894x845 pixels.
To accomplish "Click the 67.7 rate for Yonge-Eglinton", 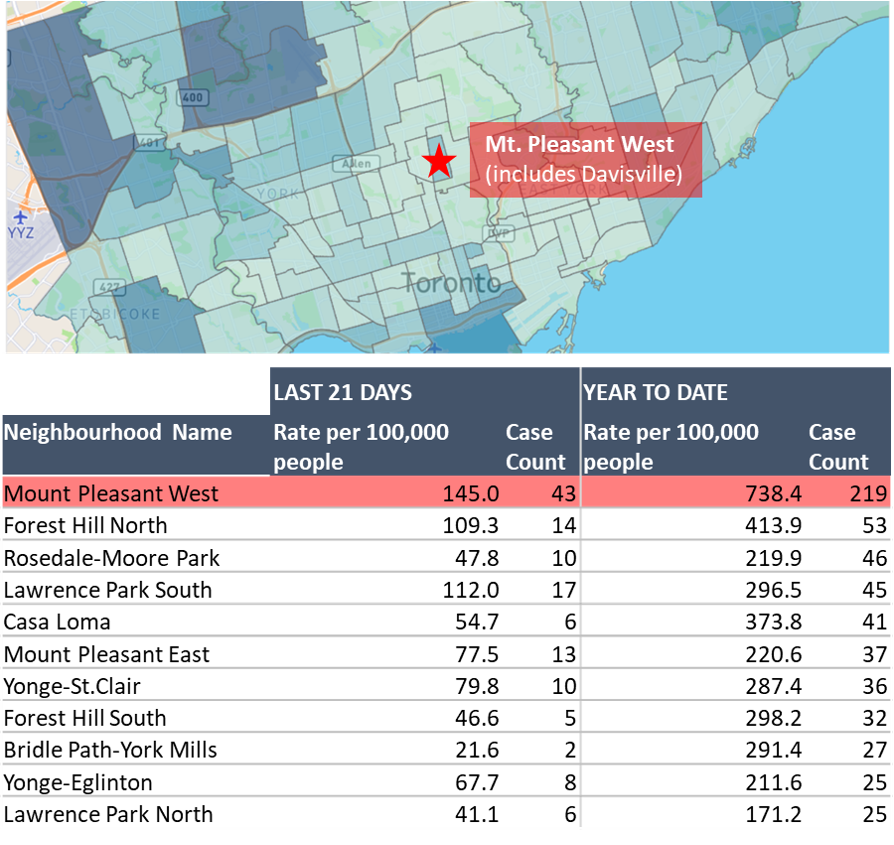I will (477, 783).
